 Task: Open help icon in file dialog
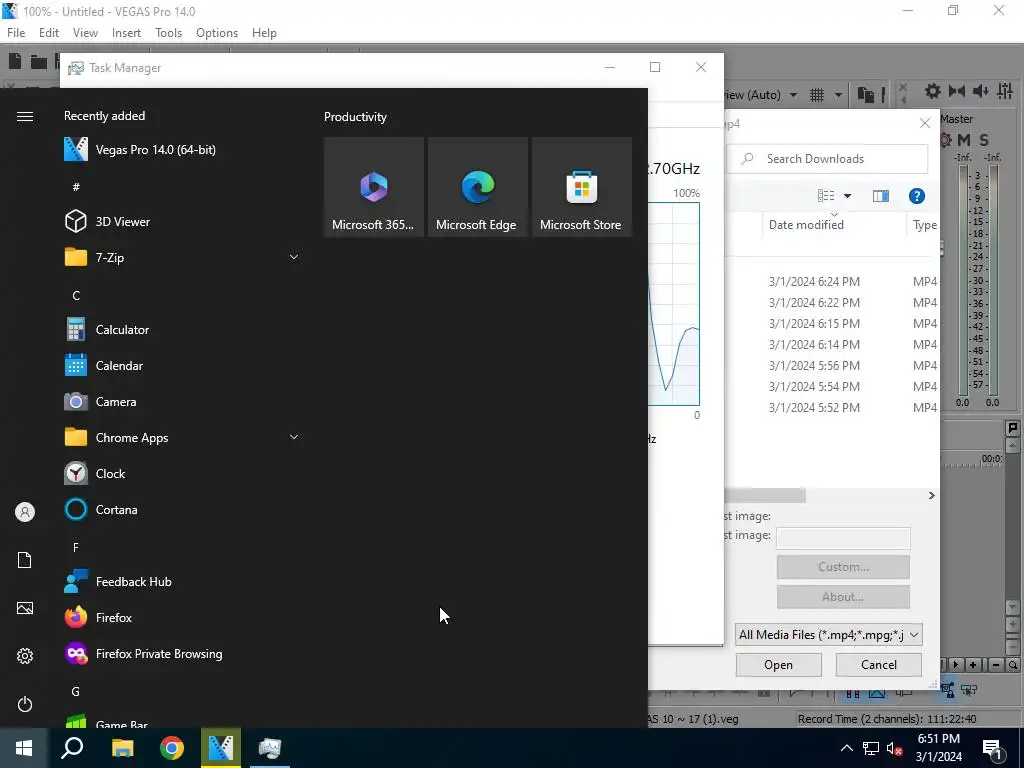[x=916, y=196]
